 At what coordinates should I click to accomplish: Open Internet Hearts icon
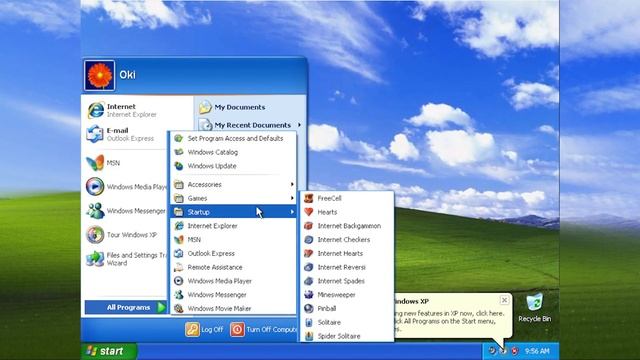pos(309,253)
